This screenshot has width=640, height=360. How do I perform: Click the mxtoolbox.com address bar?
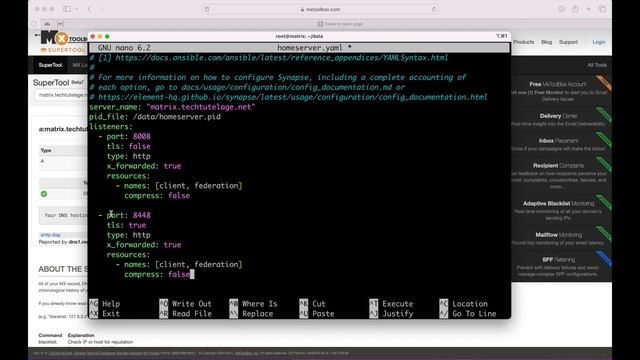coord(320,9)
